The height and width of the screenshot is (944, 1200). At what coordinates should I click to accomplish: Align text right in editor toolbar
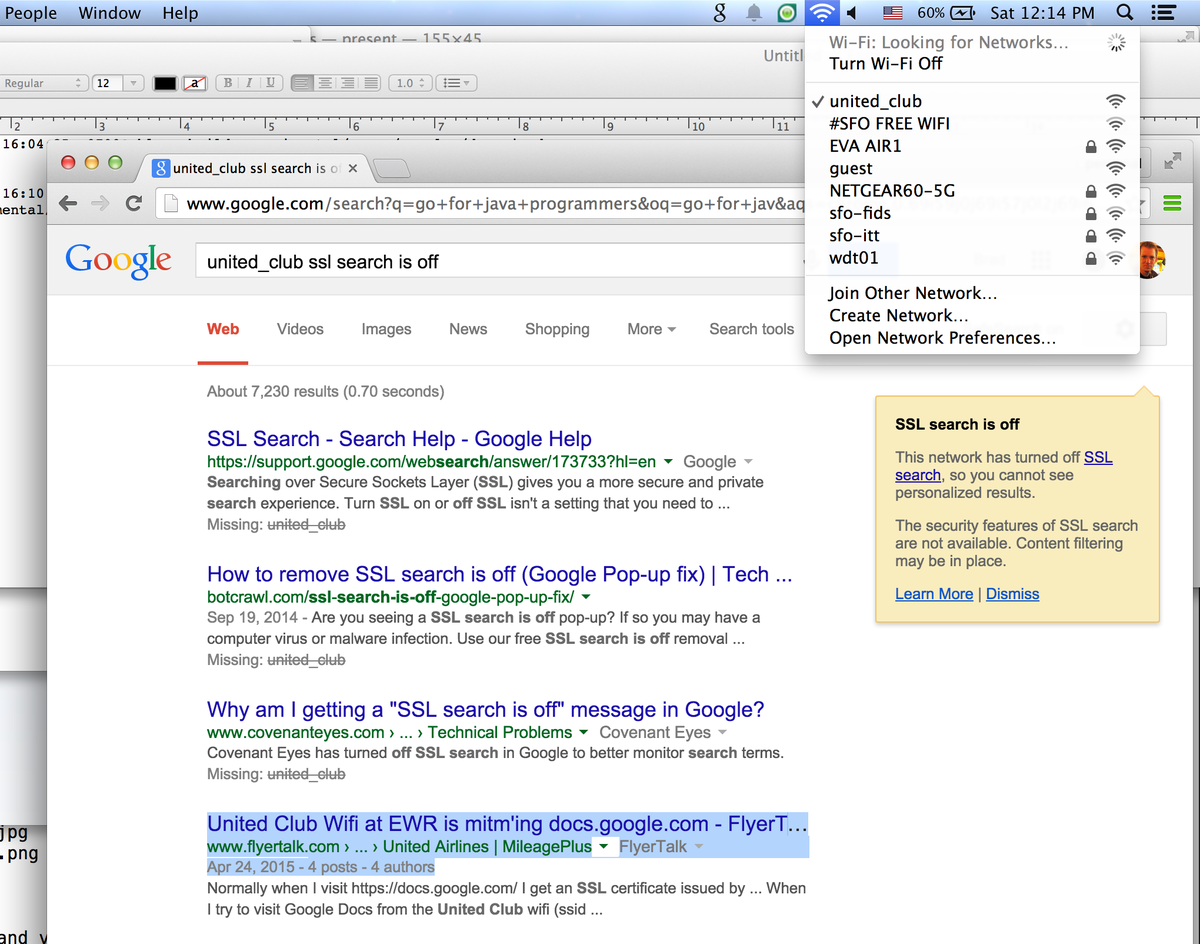346,83
